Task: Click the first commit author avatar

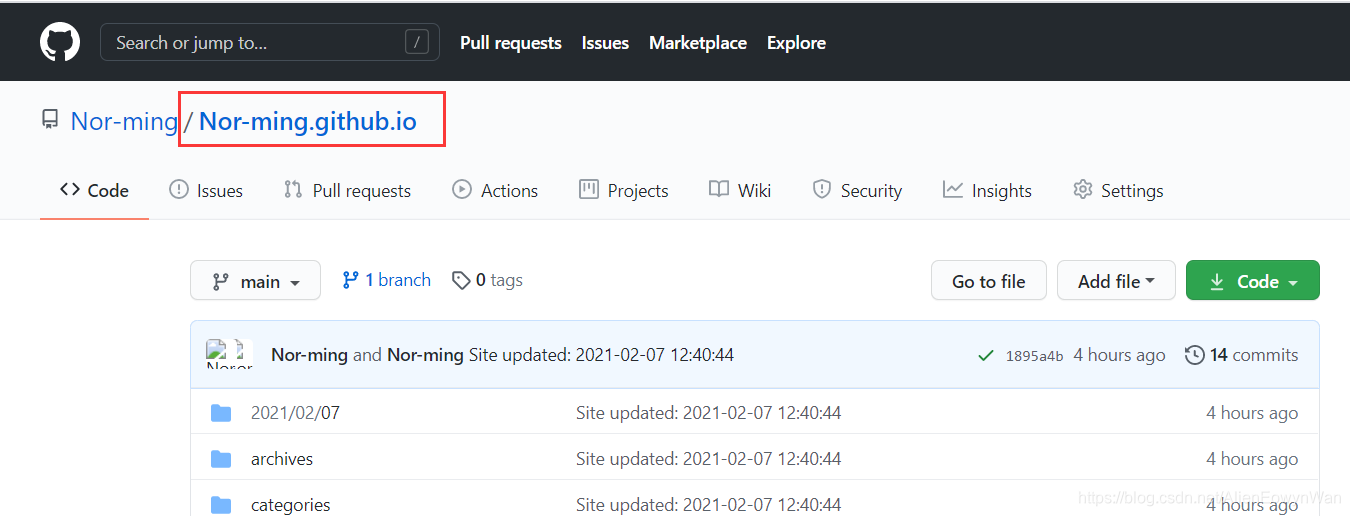Action: 218,354
